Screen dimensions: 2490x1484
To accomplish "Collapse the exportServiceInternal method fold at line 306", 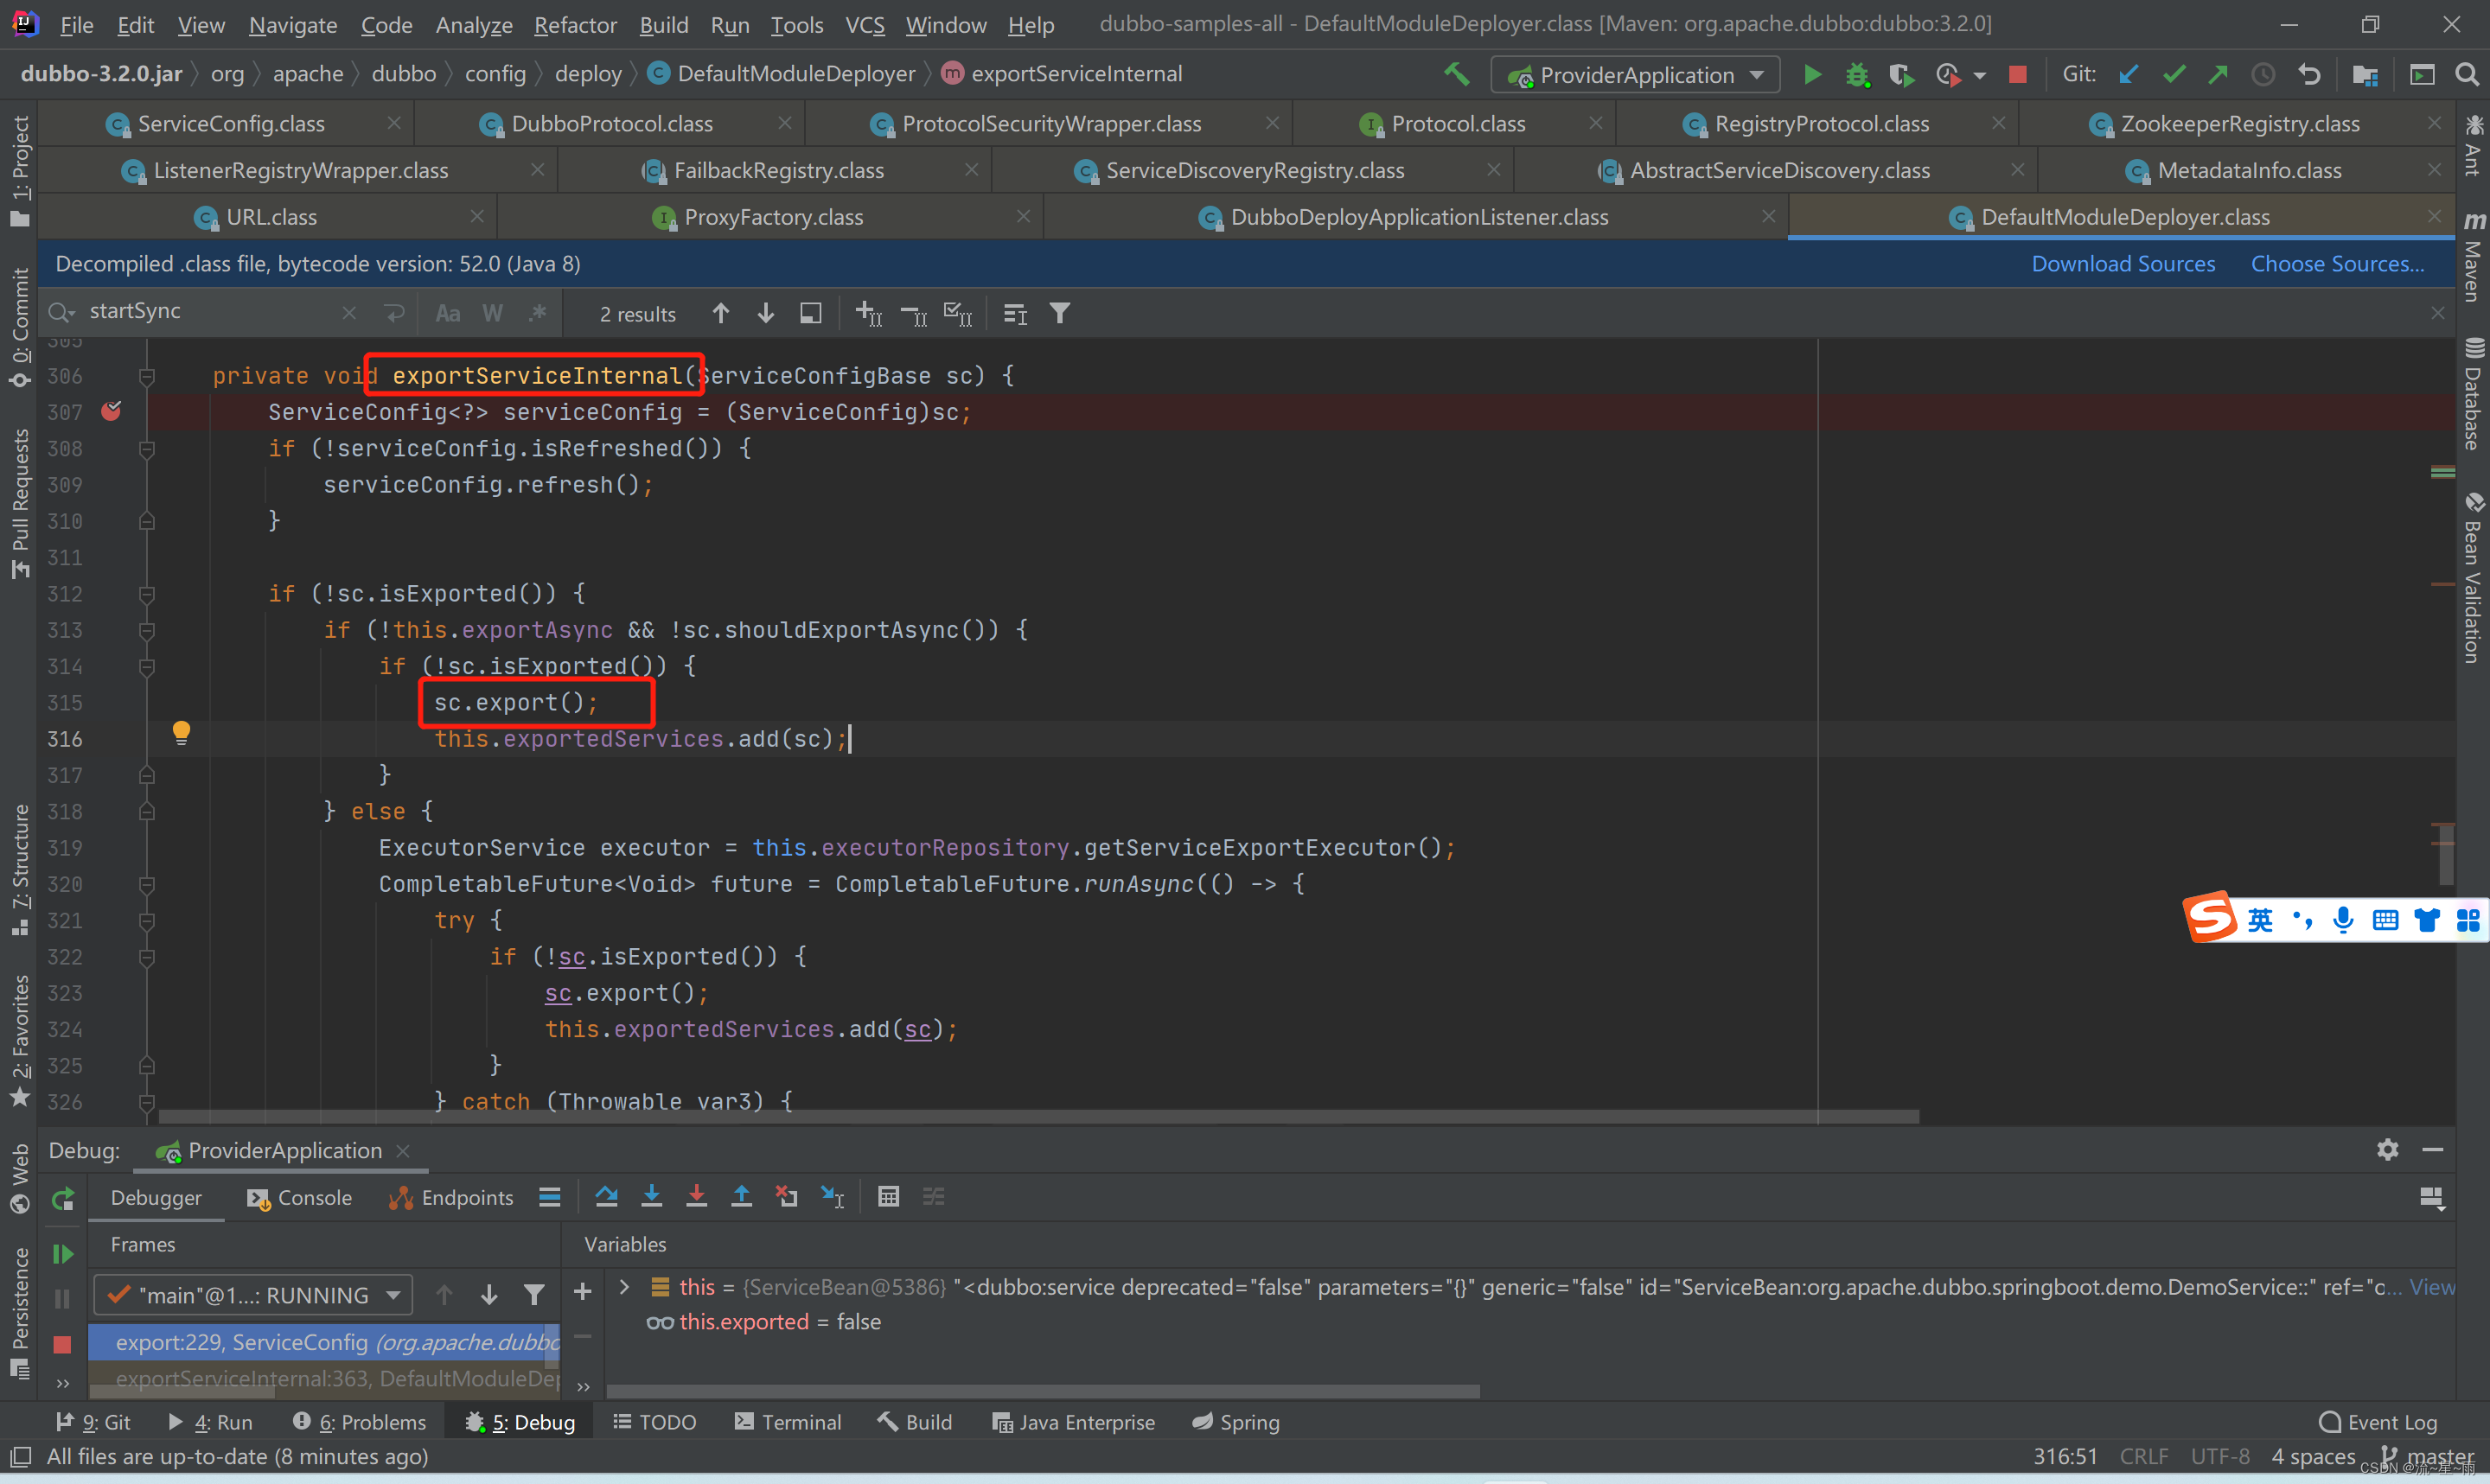I will tap(147, 376).
